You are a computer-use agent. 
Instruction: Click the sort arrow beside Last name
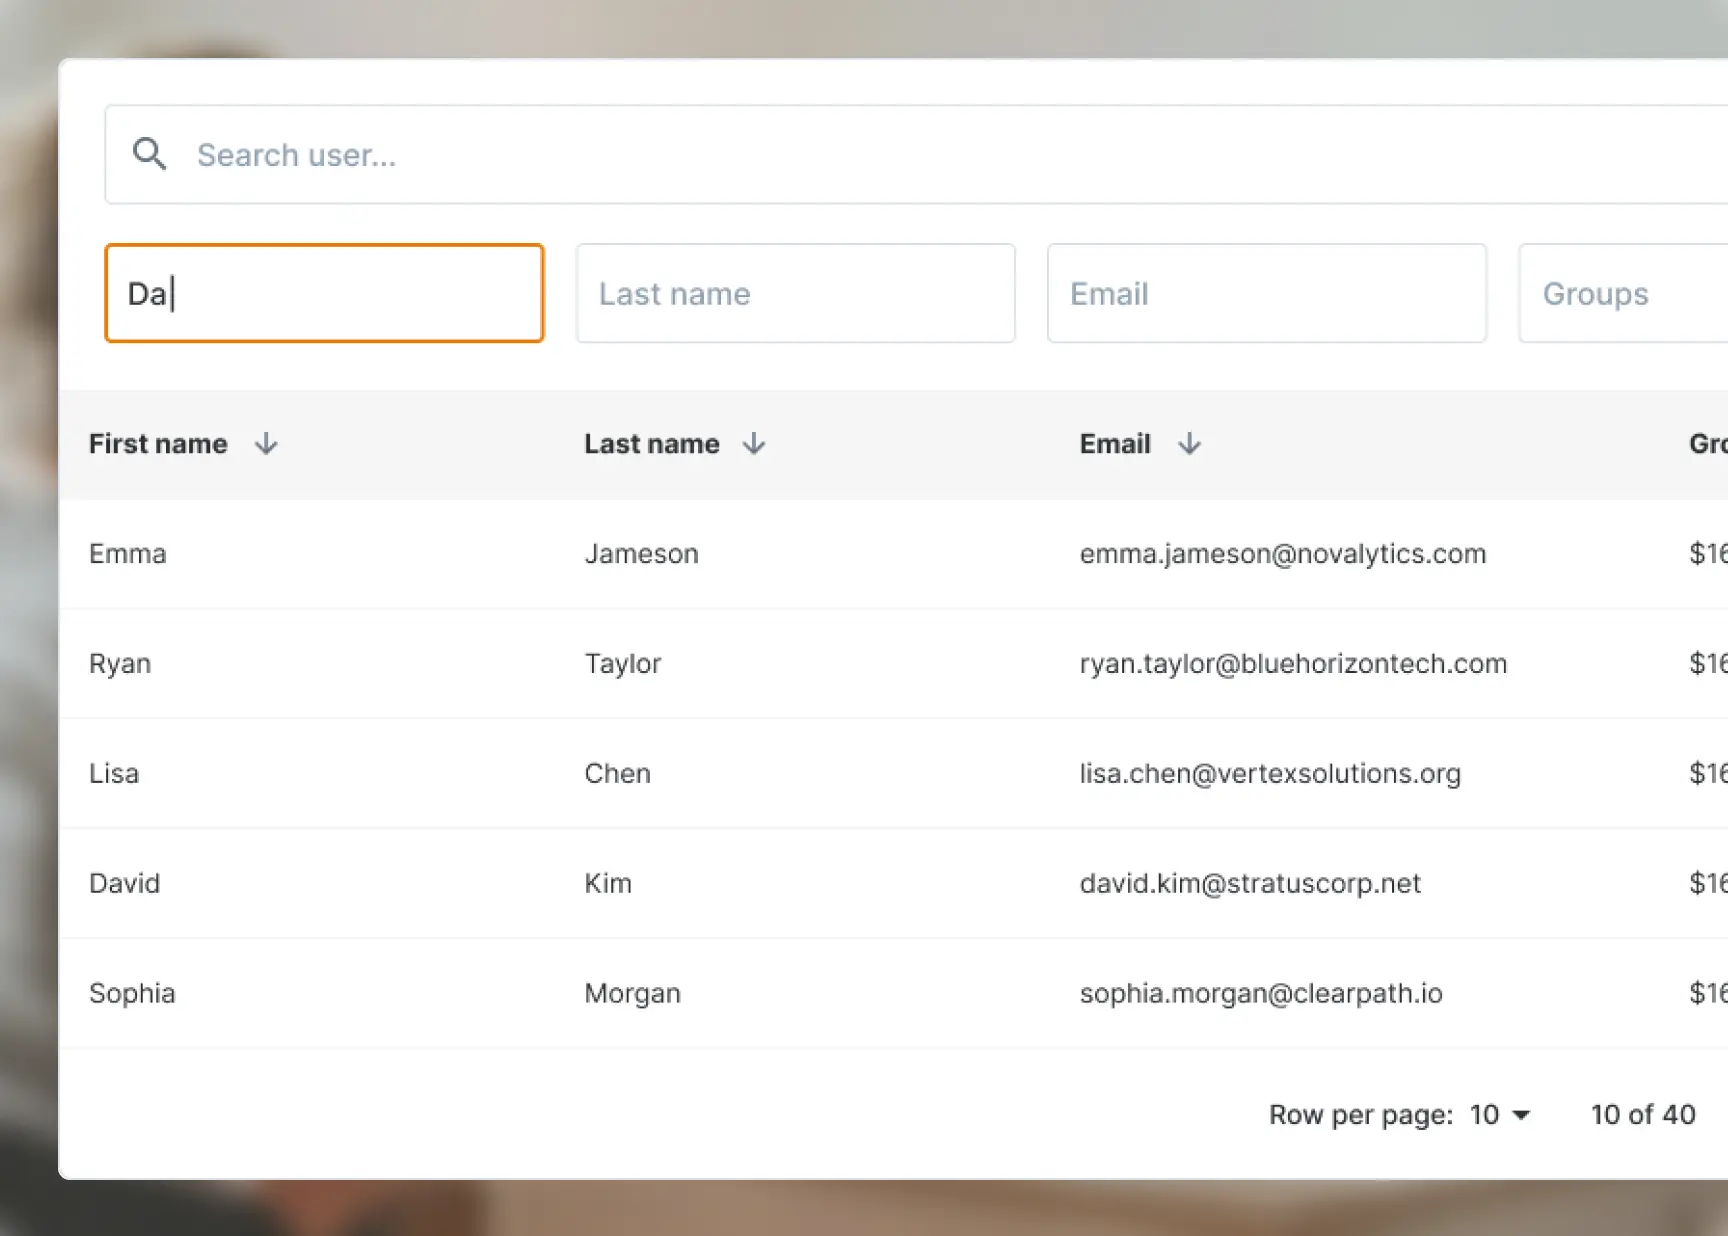click(755, 444)
